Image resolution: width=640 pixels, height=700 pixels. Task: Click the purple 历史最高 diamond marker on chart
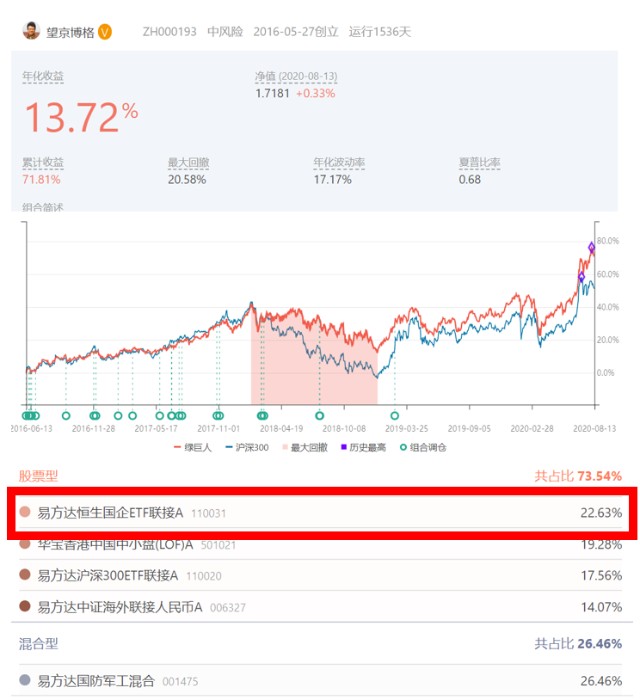pyautogui.click(x=591, y=247)
